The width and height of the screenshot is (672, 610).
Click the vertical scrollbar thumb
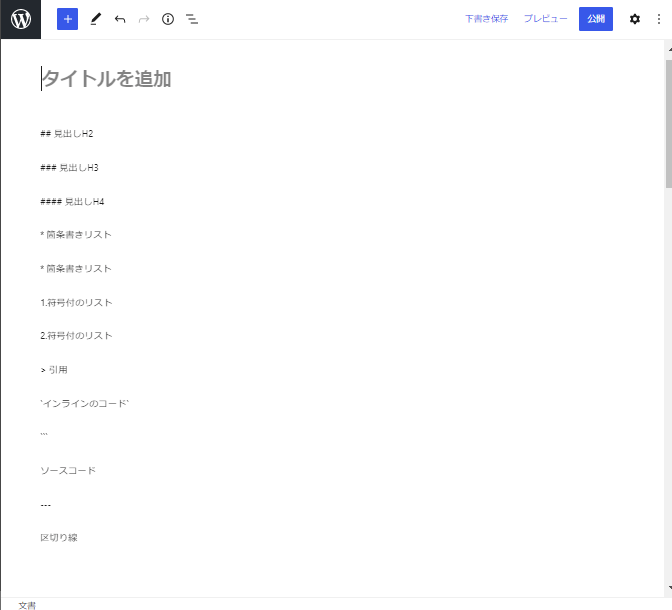pyautogui.click(x=669, y=123)
